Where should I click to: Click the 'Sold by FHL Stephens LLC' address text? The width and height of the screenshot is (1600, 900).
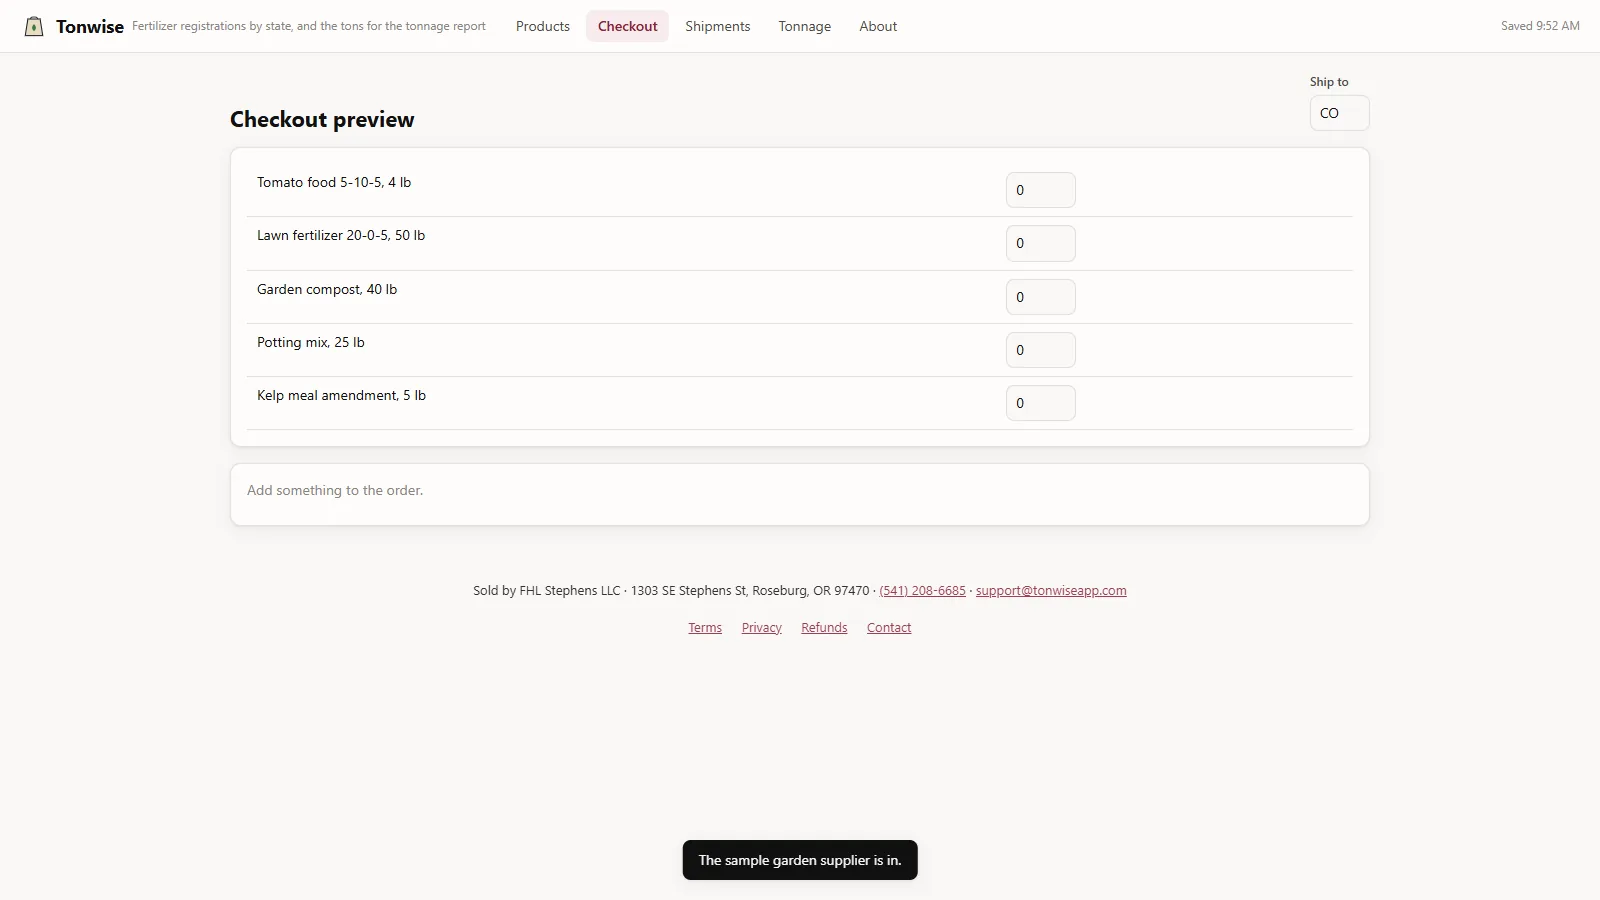click(671, 590)
